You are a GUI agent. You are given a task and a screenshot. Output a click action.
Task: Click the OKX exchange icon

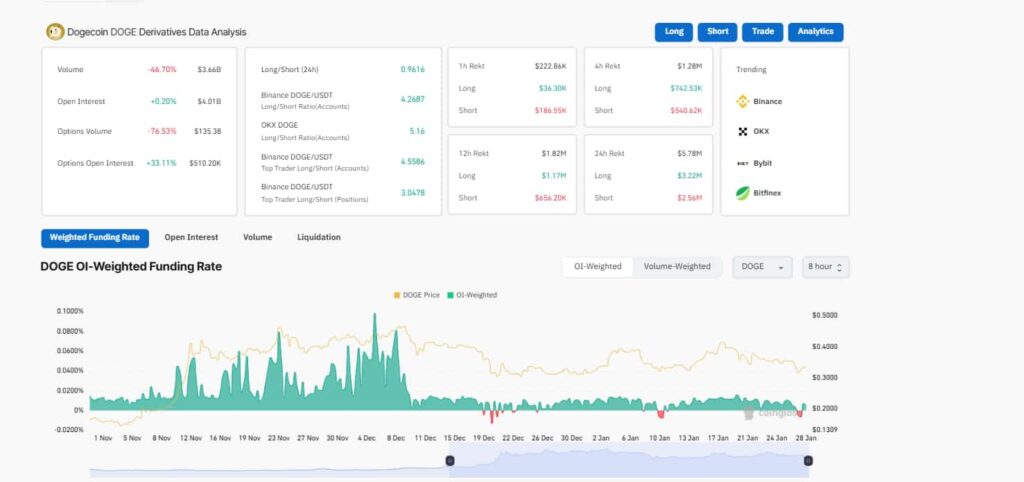tap(743, 131)
